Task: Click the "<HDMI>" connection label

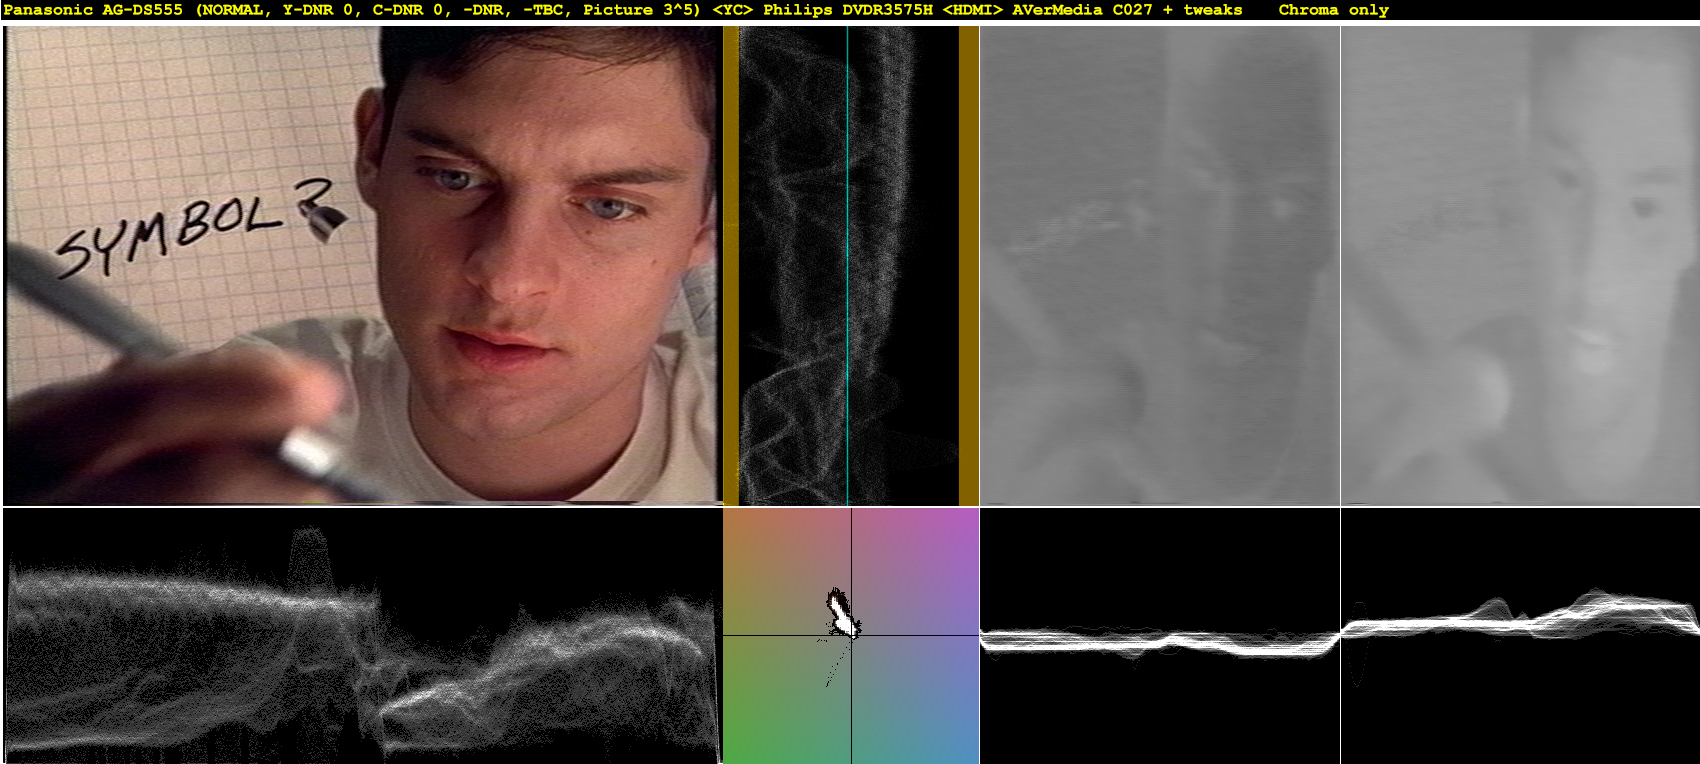Action: [972, 10]
